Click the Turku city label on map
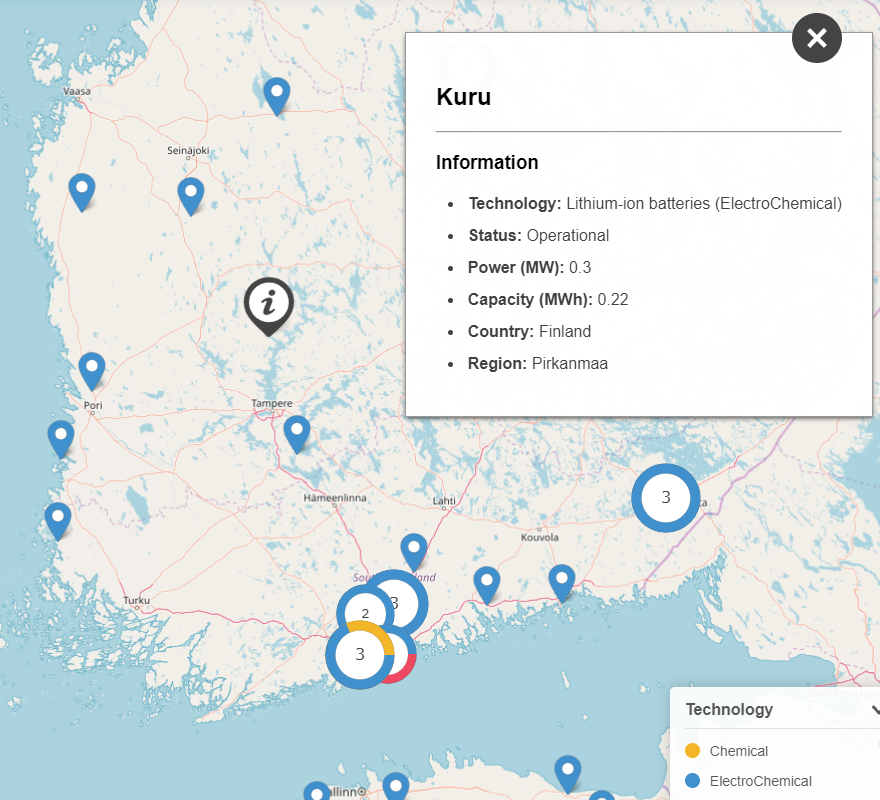This screenshot has width=880, height=800. pyautogui.click(x=136, y=601)
